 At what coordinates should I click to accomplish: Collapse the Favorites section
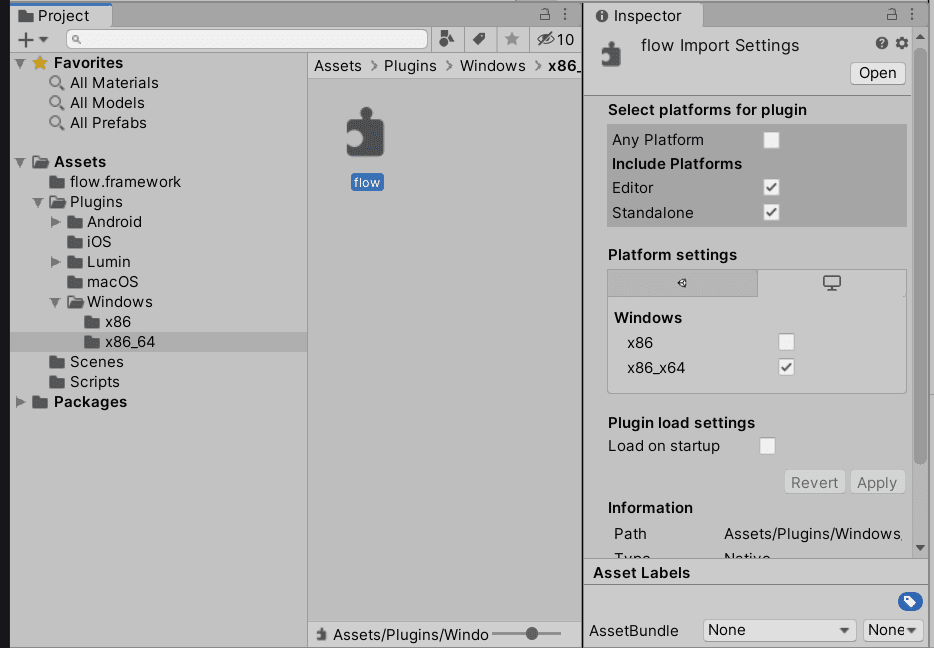click(20, 63)
